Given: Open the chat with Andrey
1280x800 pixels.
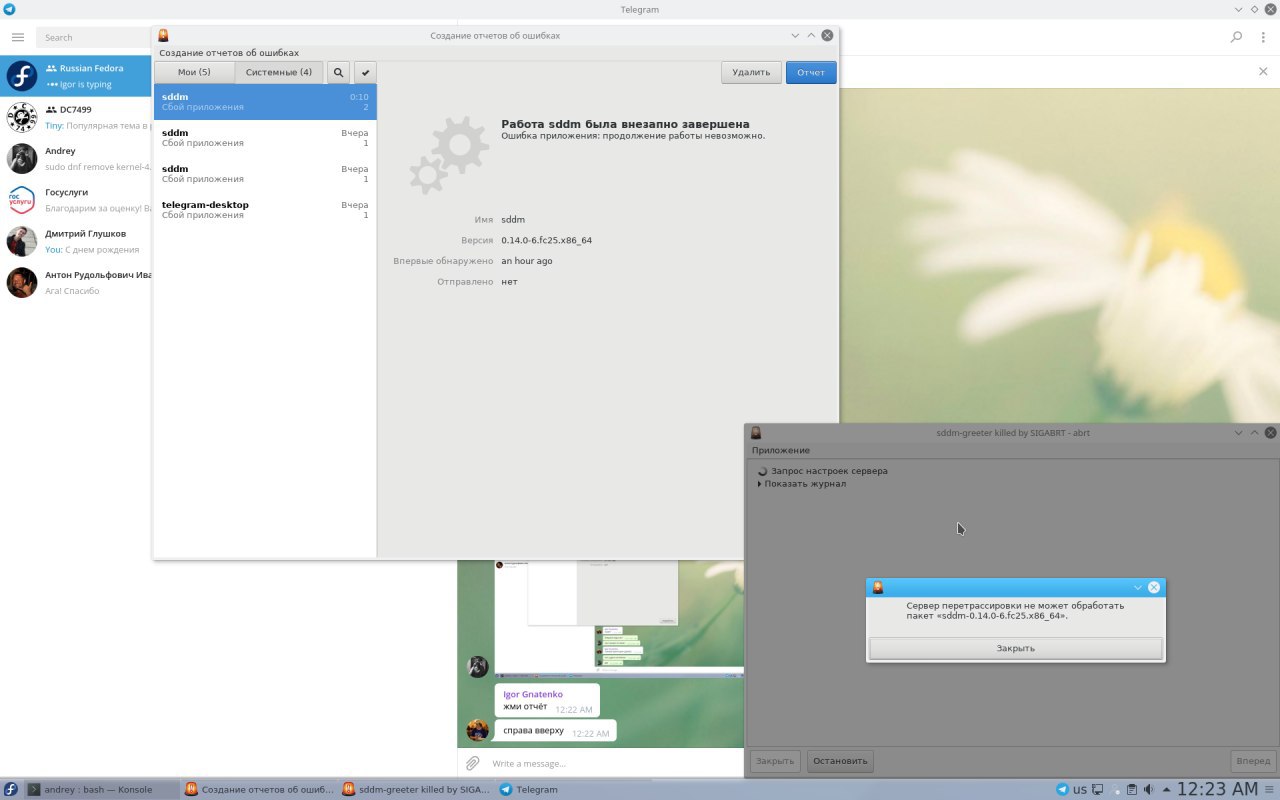Looking at the screenshot, I should coord(76,158).
